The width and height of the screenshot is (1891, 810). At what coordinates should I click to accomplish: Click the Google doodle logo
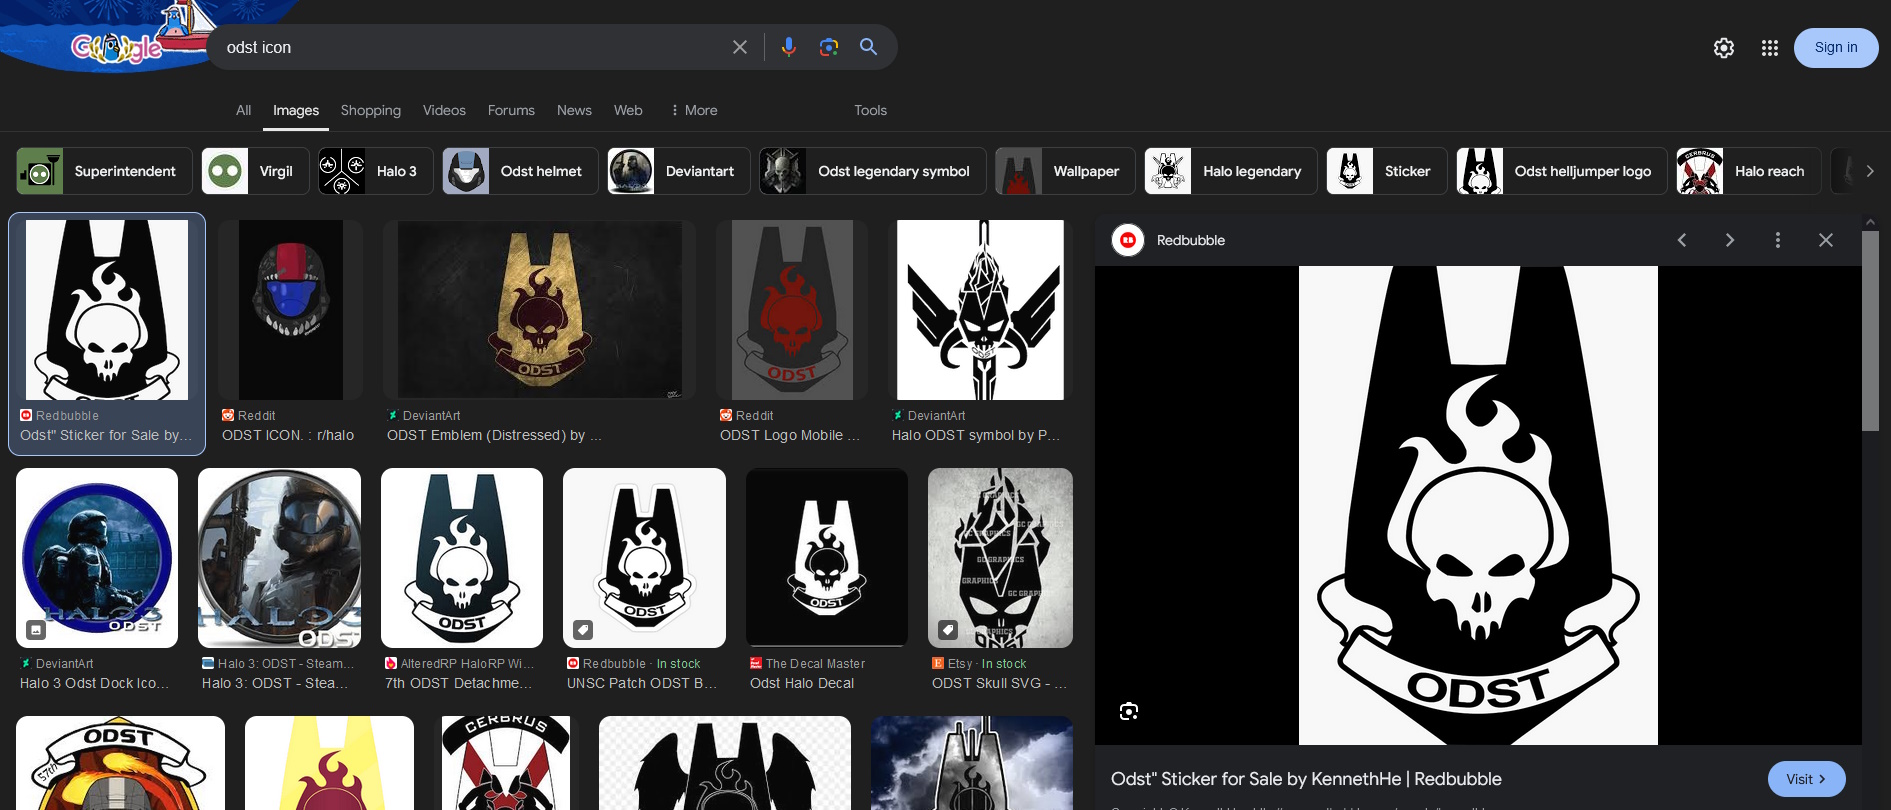(x=117, y=46)
